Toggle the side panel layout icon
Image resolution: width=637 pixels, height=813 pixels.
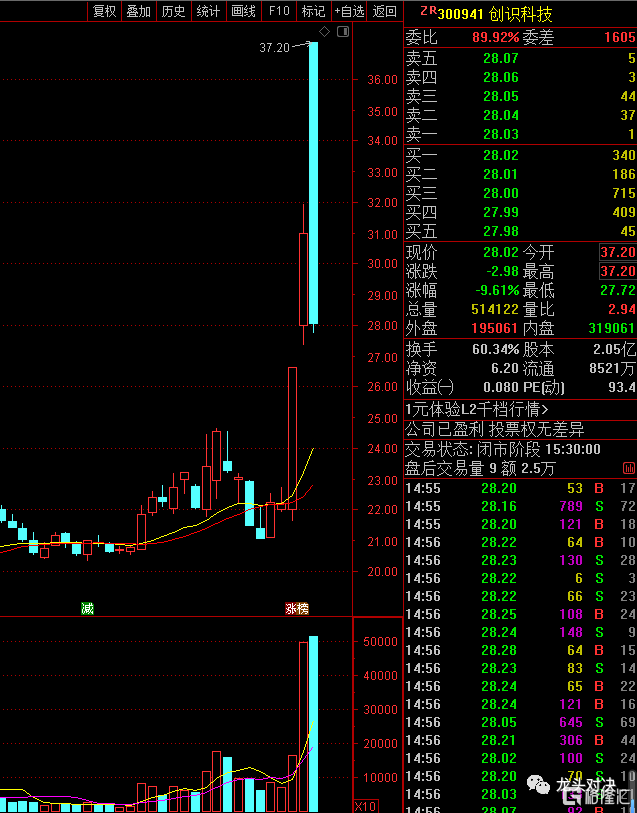coord(343,32)
